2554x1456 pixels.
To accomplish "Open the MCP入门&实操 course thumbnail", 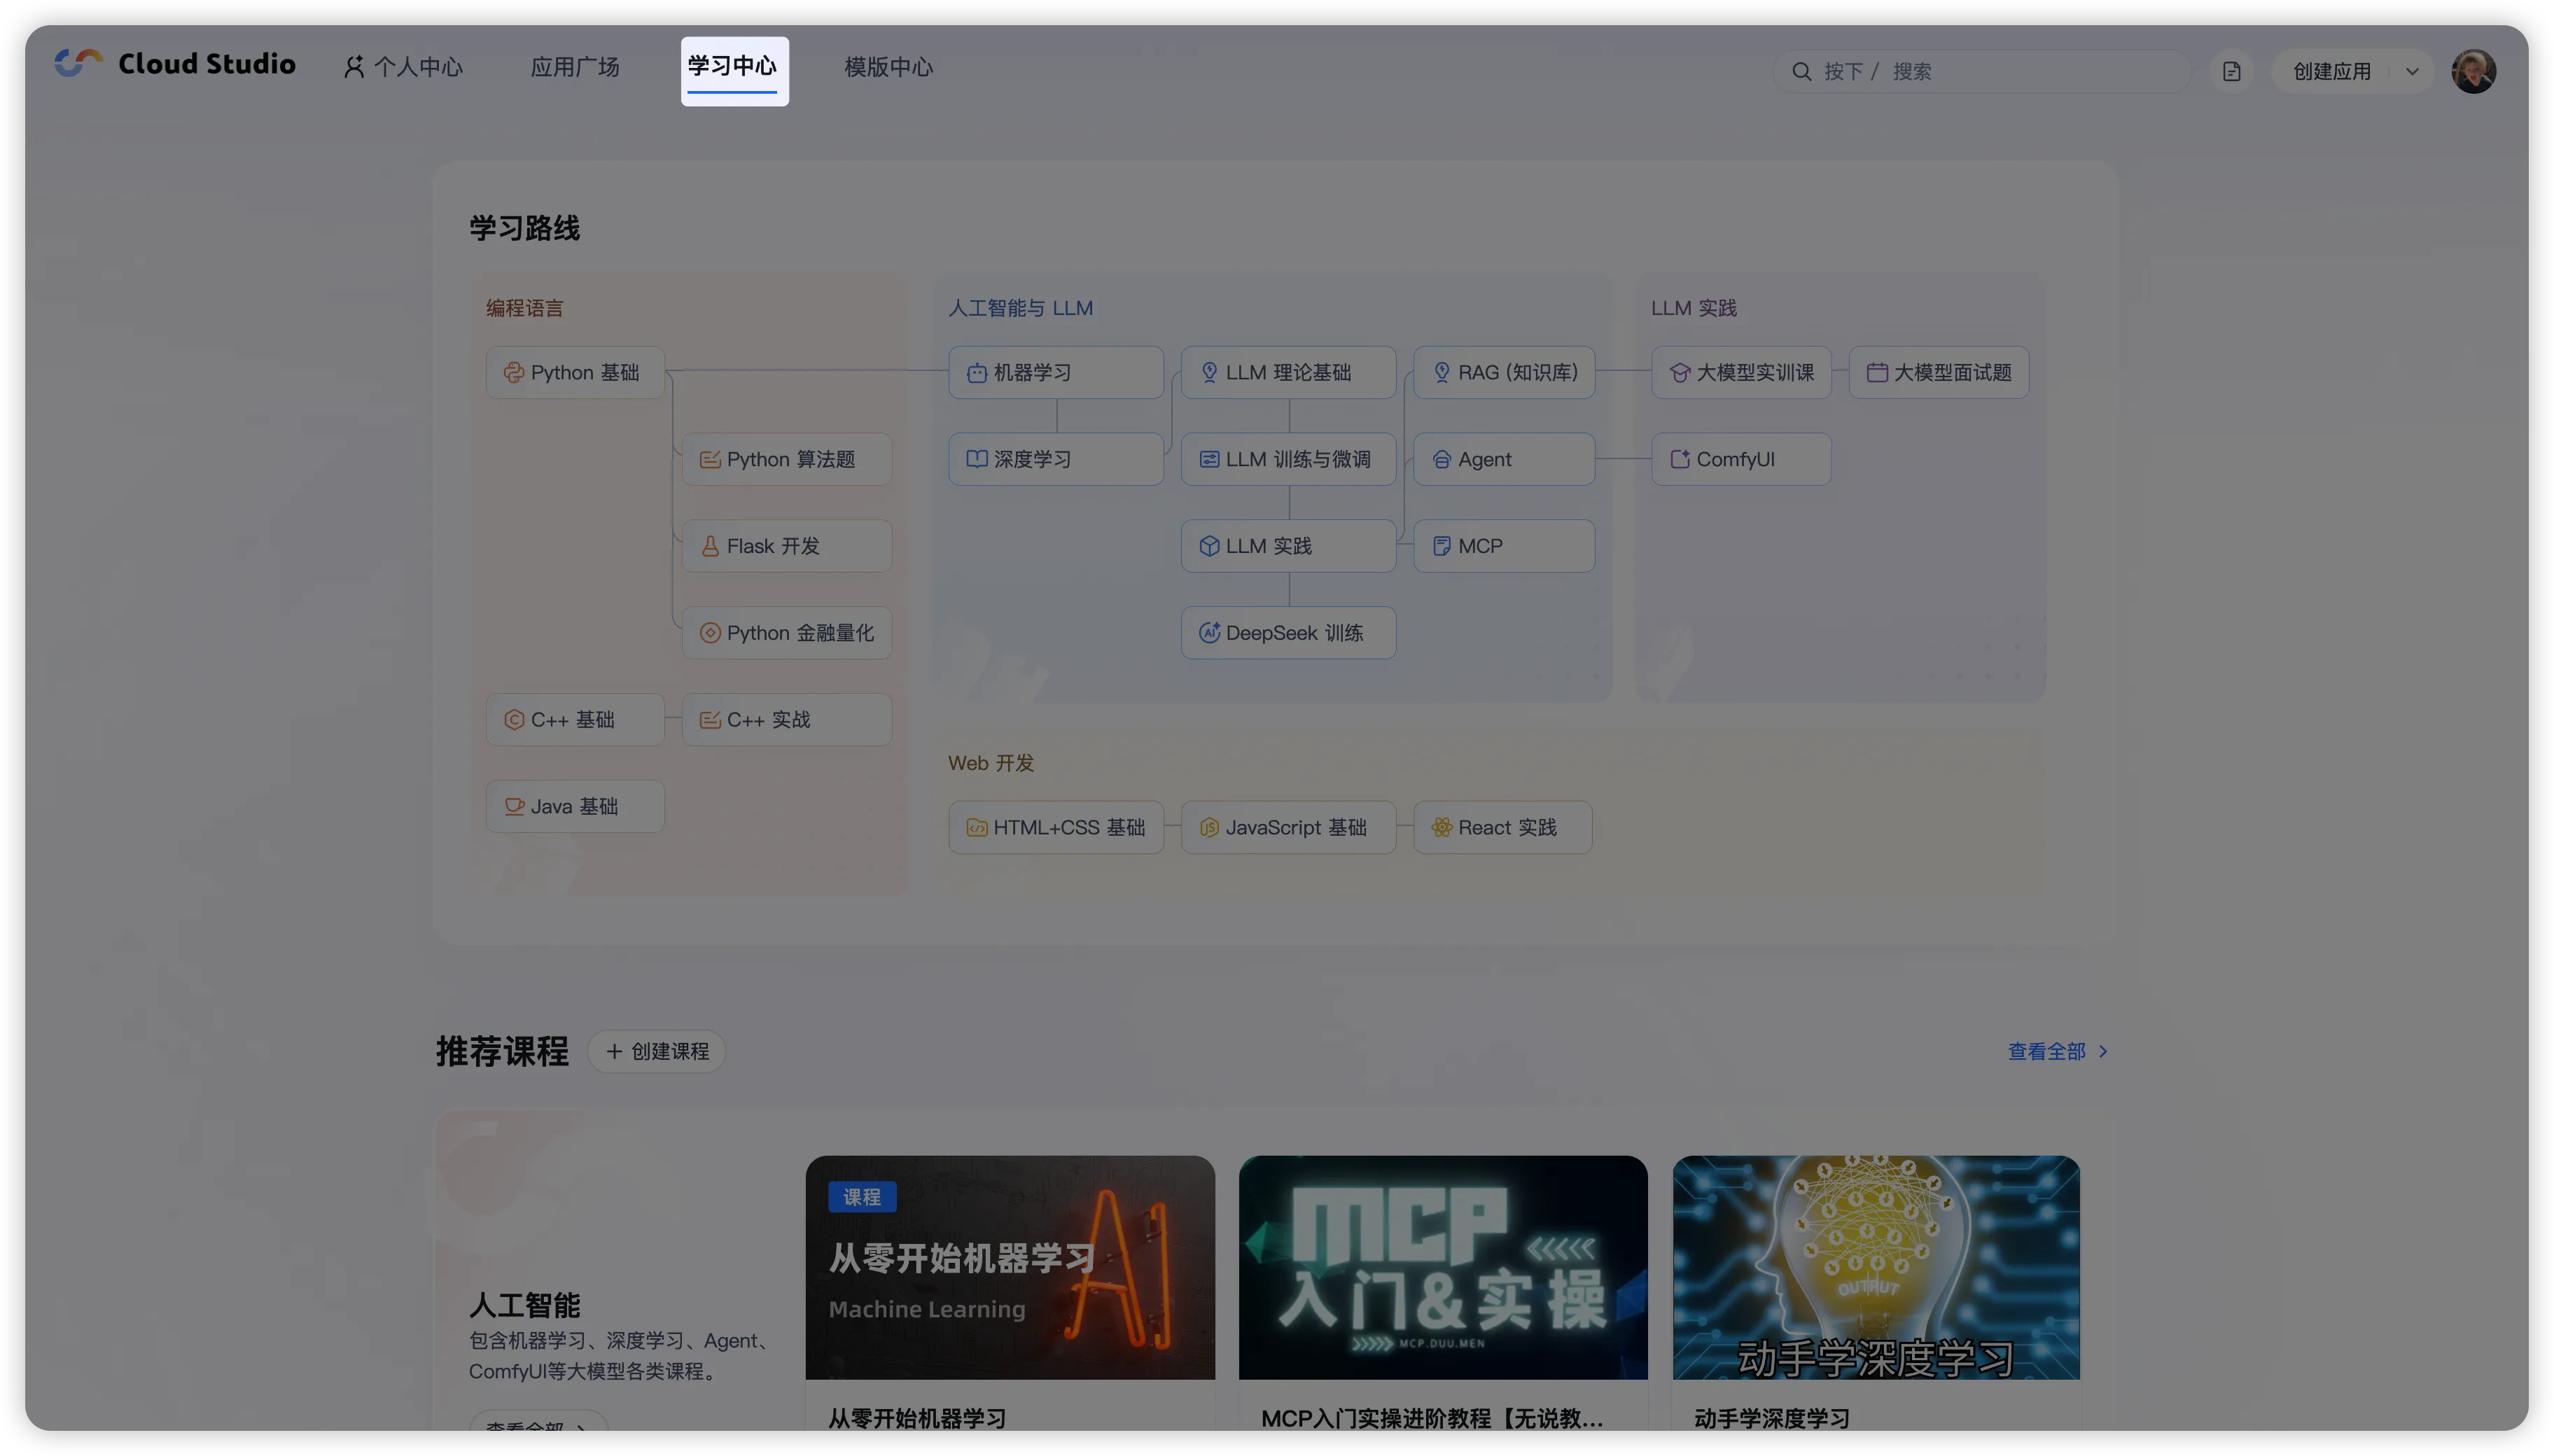I will point(1442,1267).
